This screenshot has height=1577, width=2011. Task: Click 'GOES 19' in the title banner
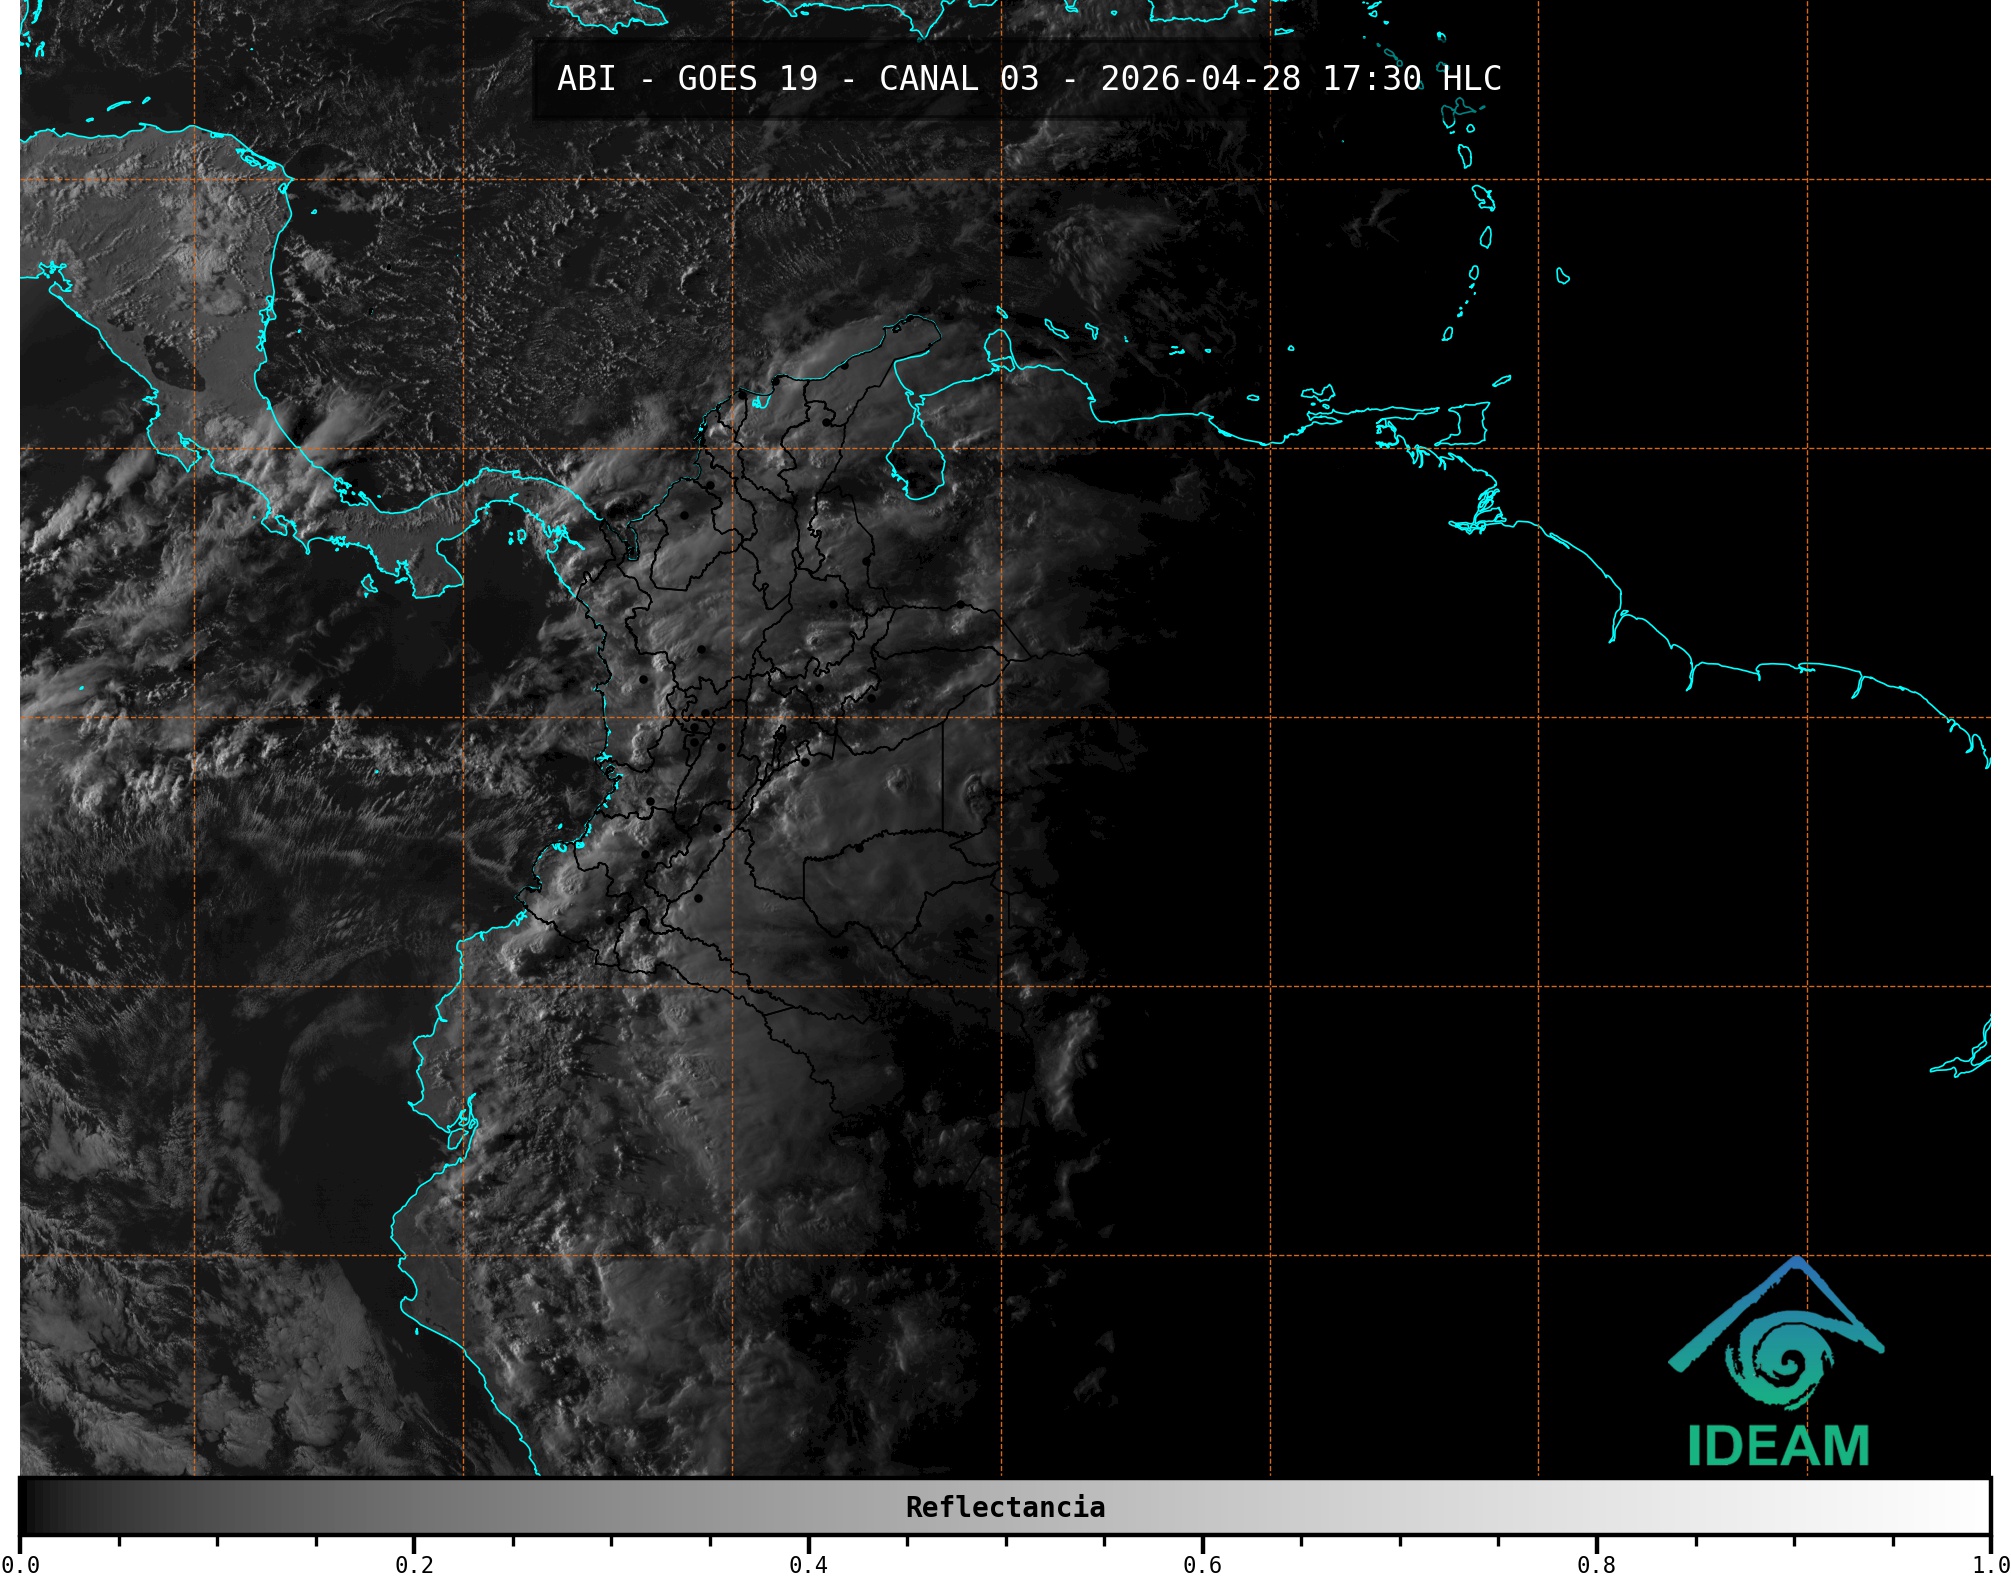pyautogui.click(x=747, y=78)
